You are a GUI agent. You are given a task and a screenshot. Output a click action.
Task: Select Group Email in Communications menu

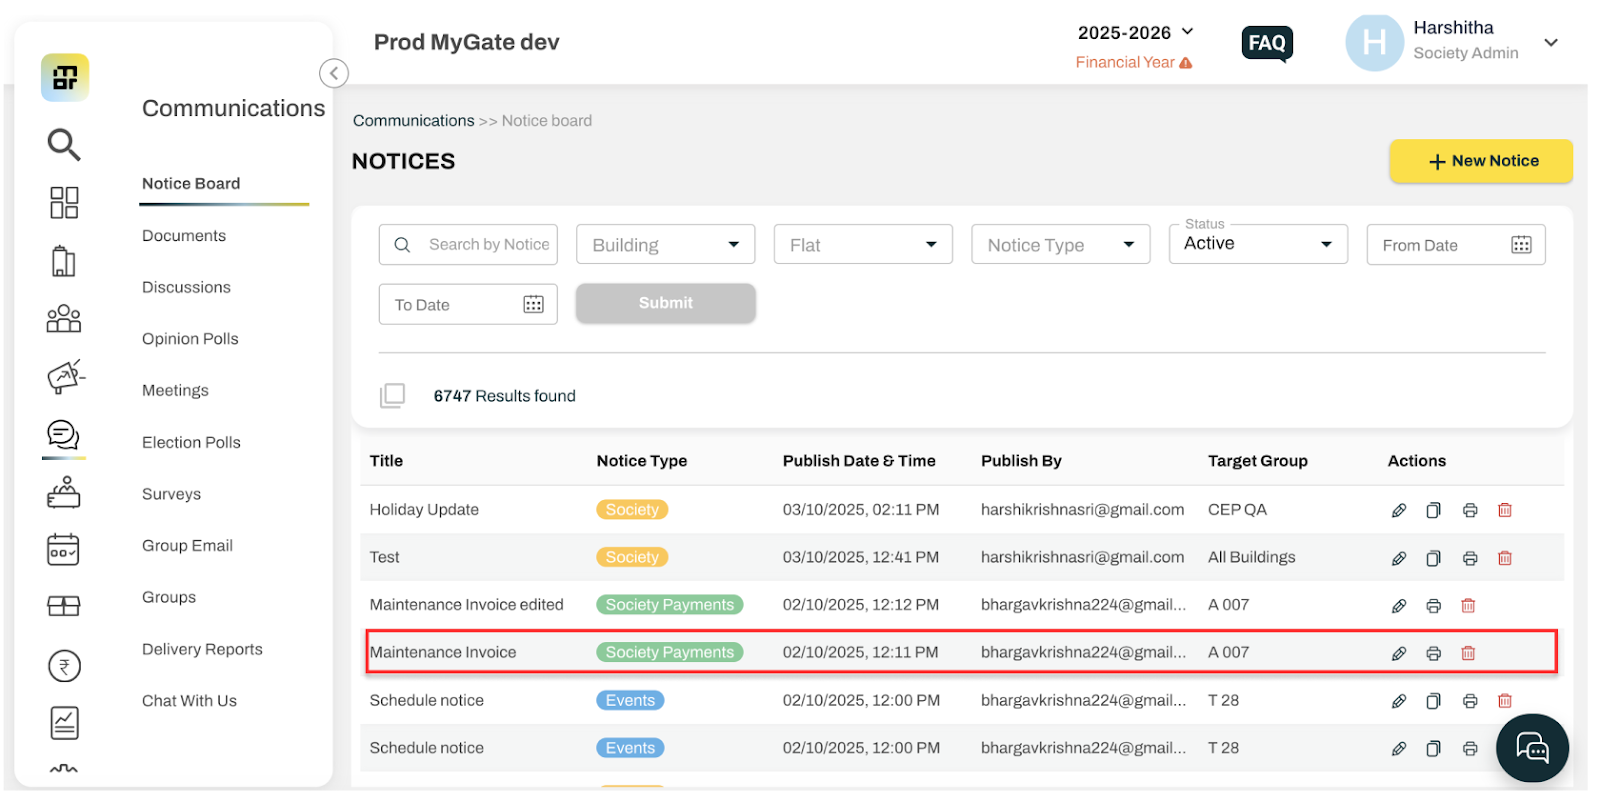(187, 546)
